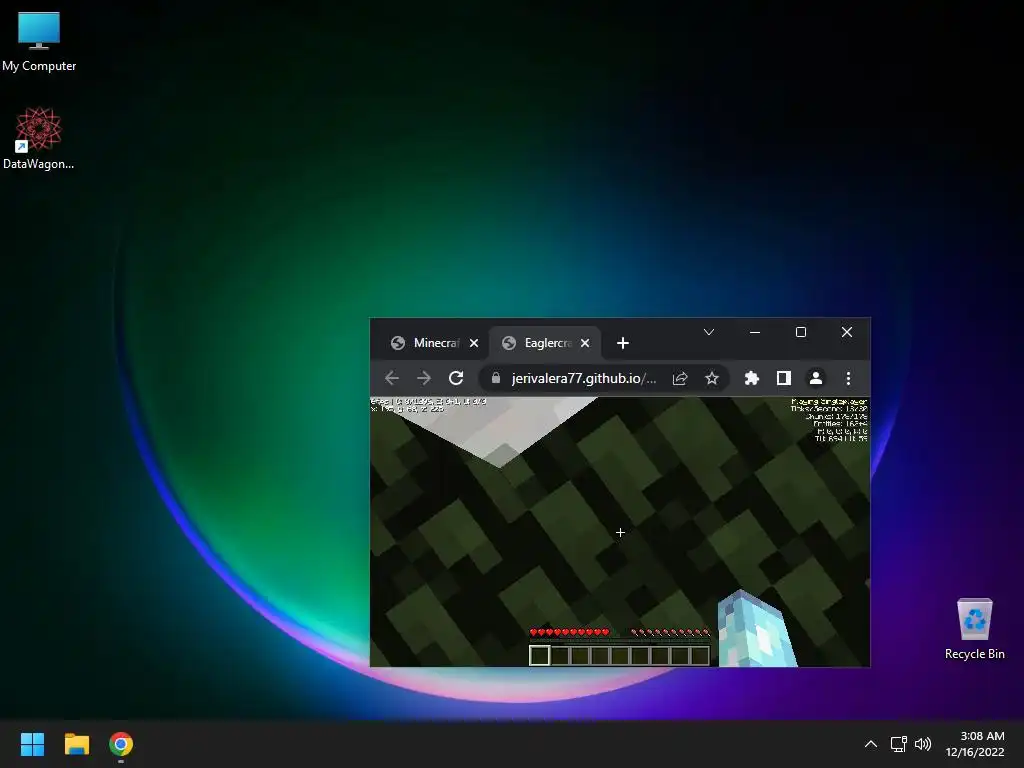Image resolution: width=1024 pixels, height=768 pixels.
Task: Open Chrome three-dot menu
Action: point(848,378)
